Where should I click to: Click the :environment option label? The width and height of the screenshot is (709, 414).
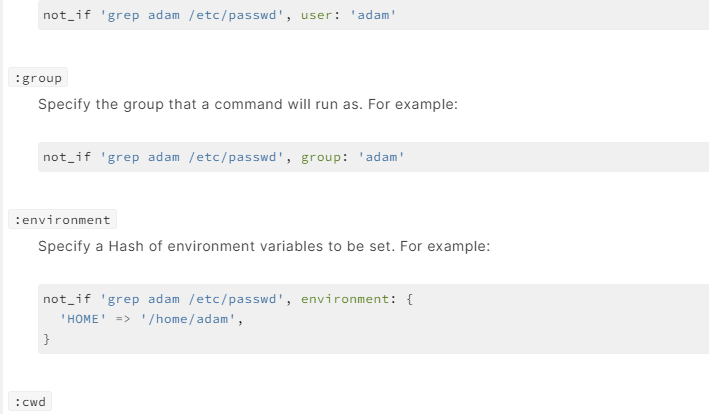[62, 220]
